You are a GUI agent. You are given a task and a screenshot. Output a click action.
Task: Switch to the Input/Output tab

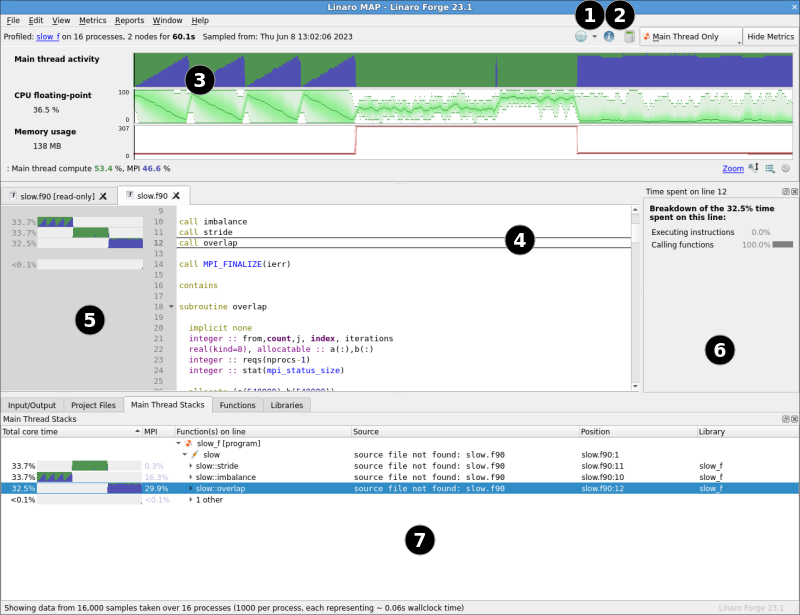[x=32, y=405]
